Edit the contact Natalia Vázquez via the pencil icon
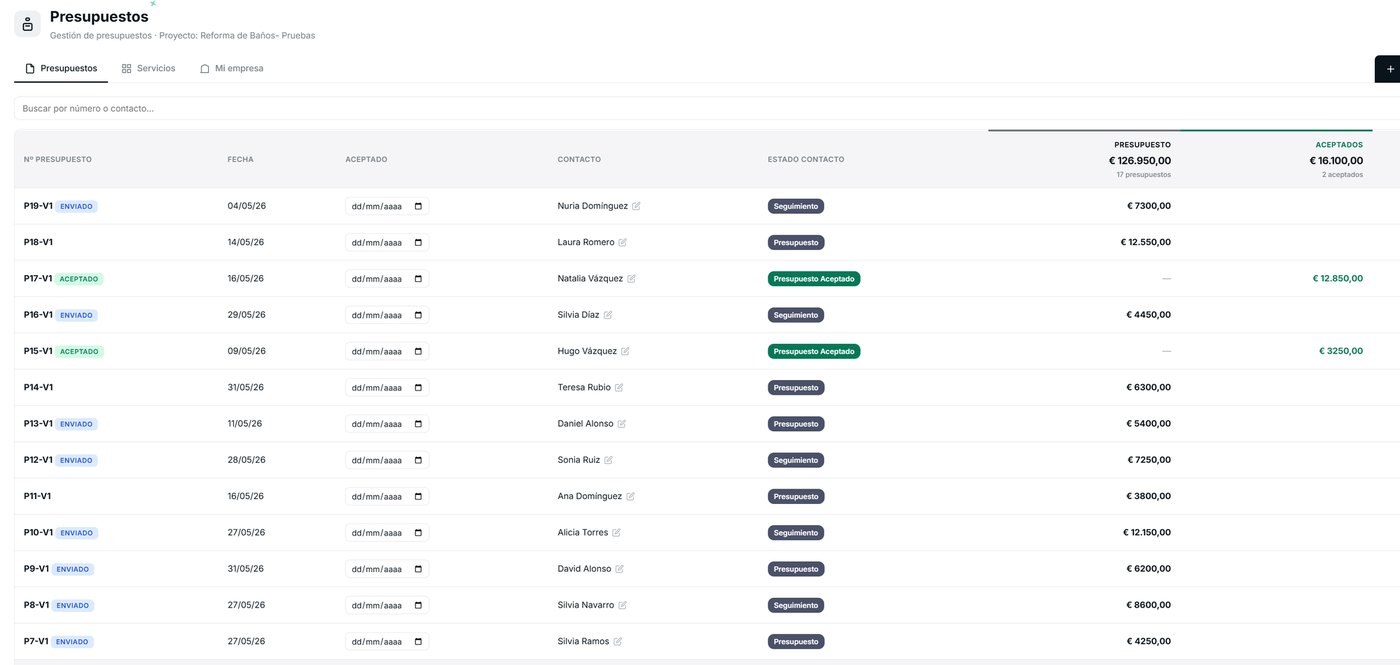The image size is (1400, 665). coord(631,279)
